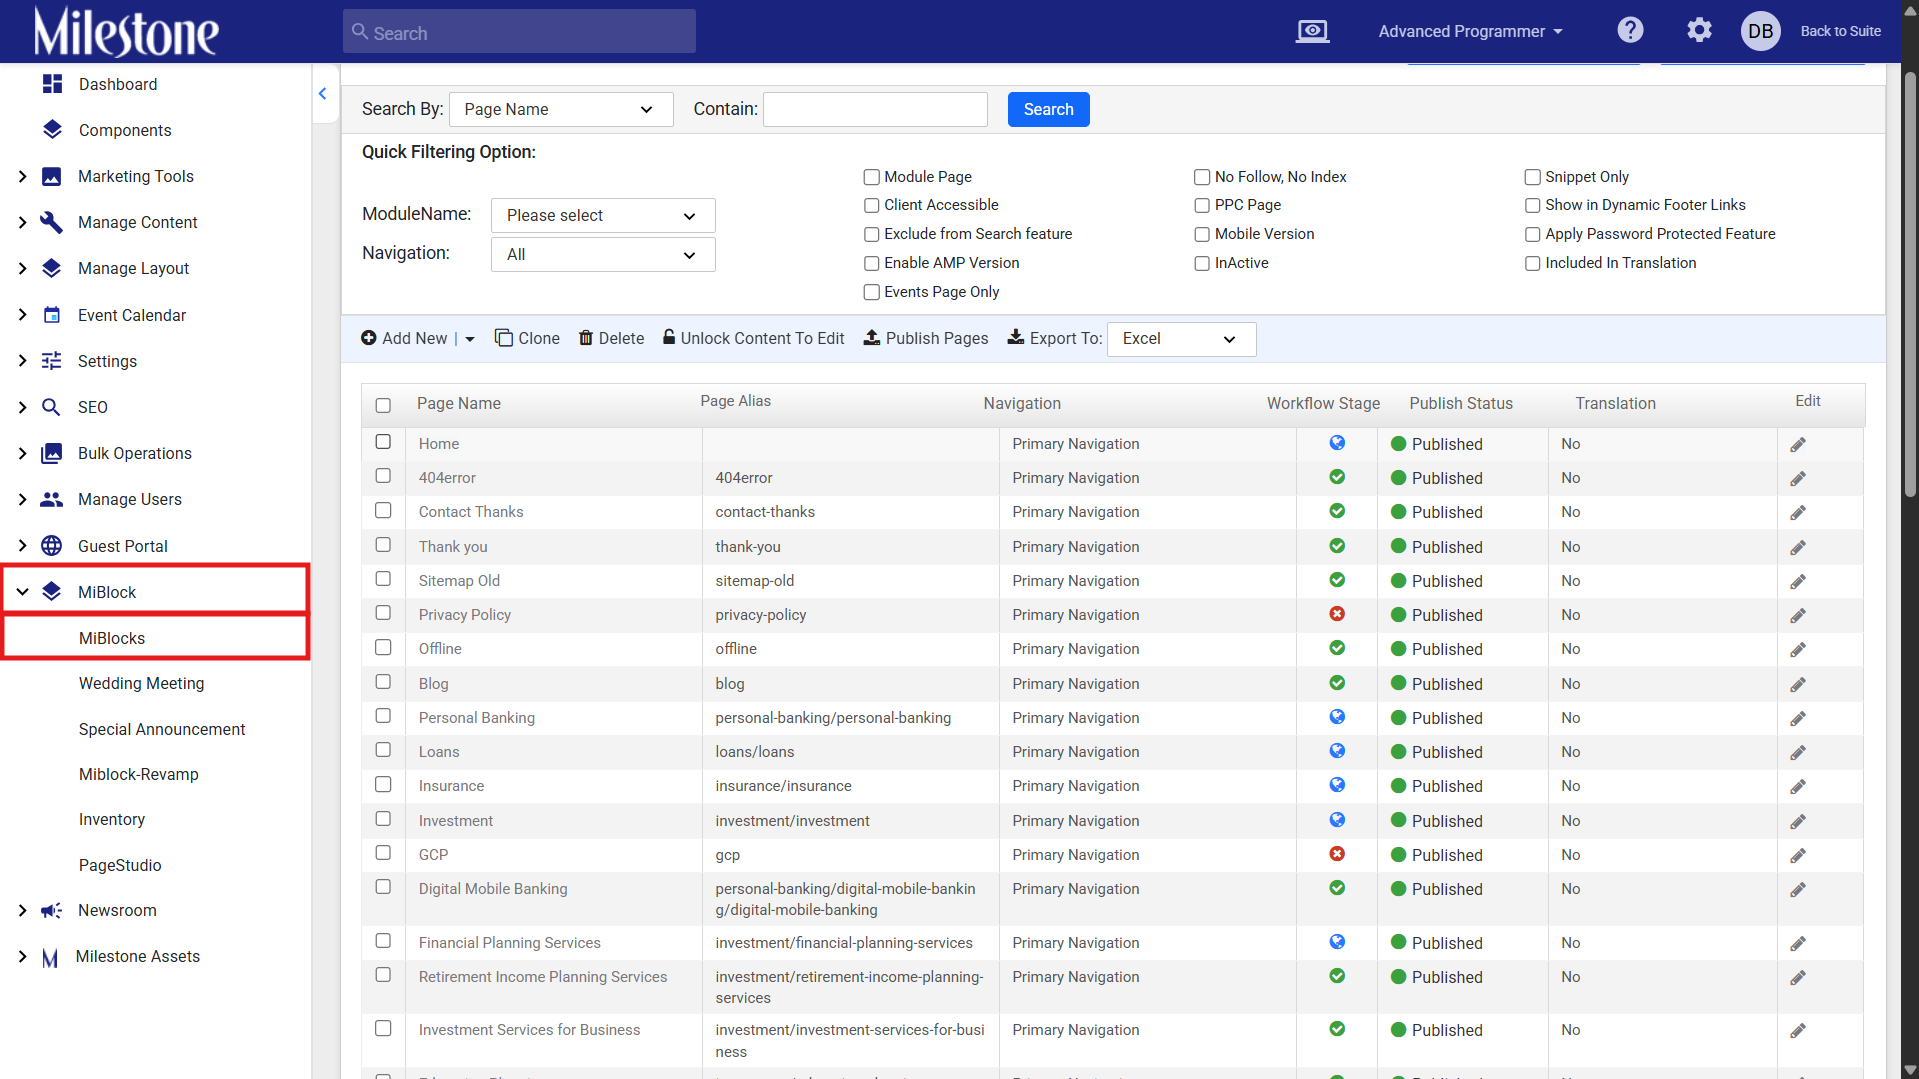The width and height of the screenshot is (1919, 1079).
Task: Collapse sidebar with the left chevron
Action: tap(322, 93)
